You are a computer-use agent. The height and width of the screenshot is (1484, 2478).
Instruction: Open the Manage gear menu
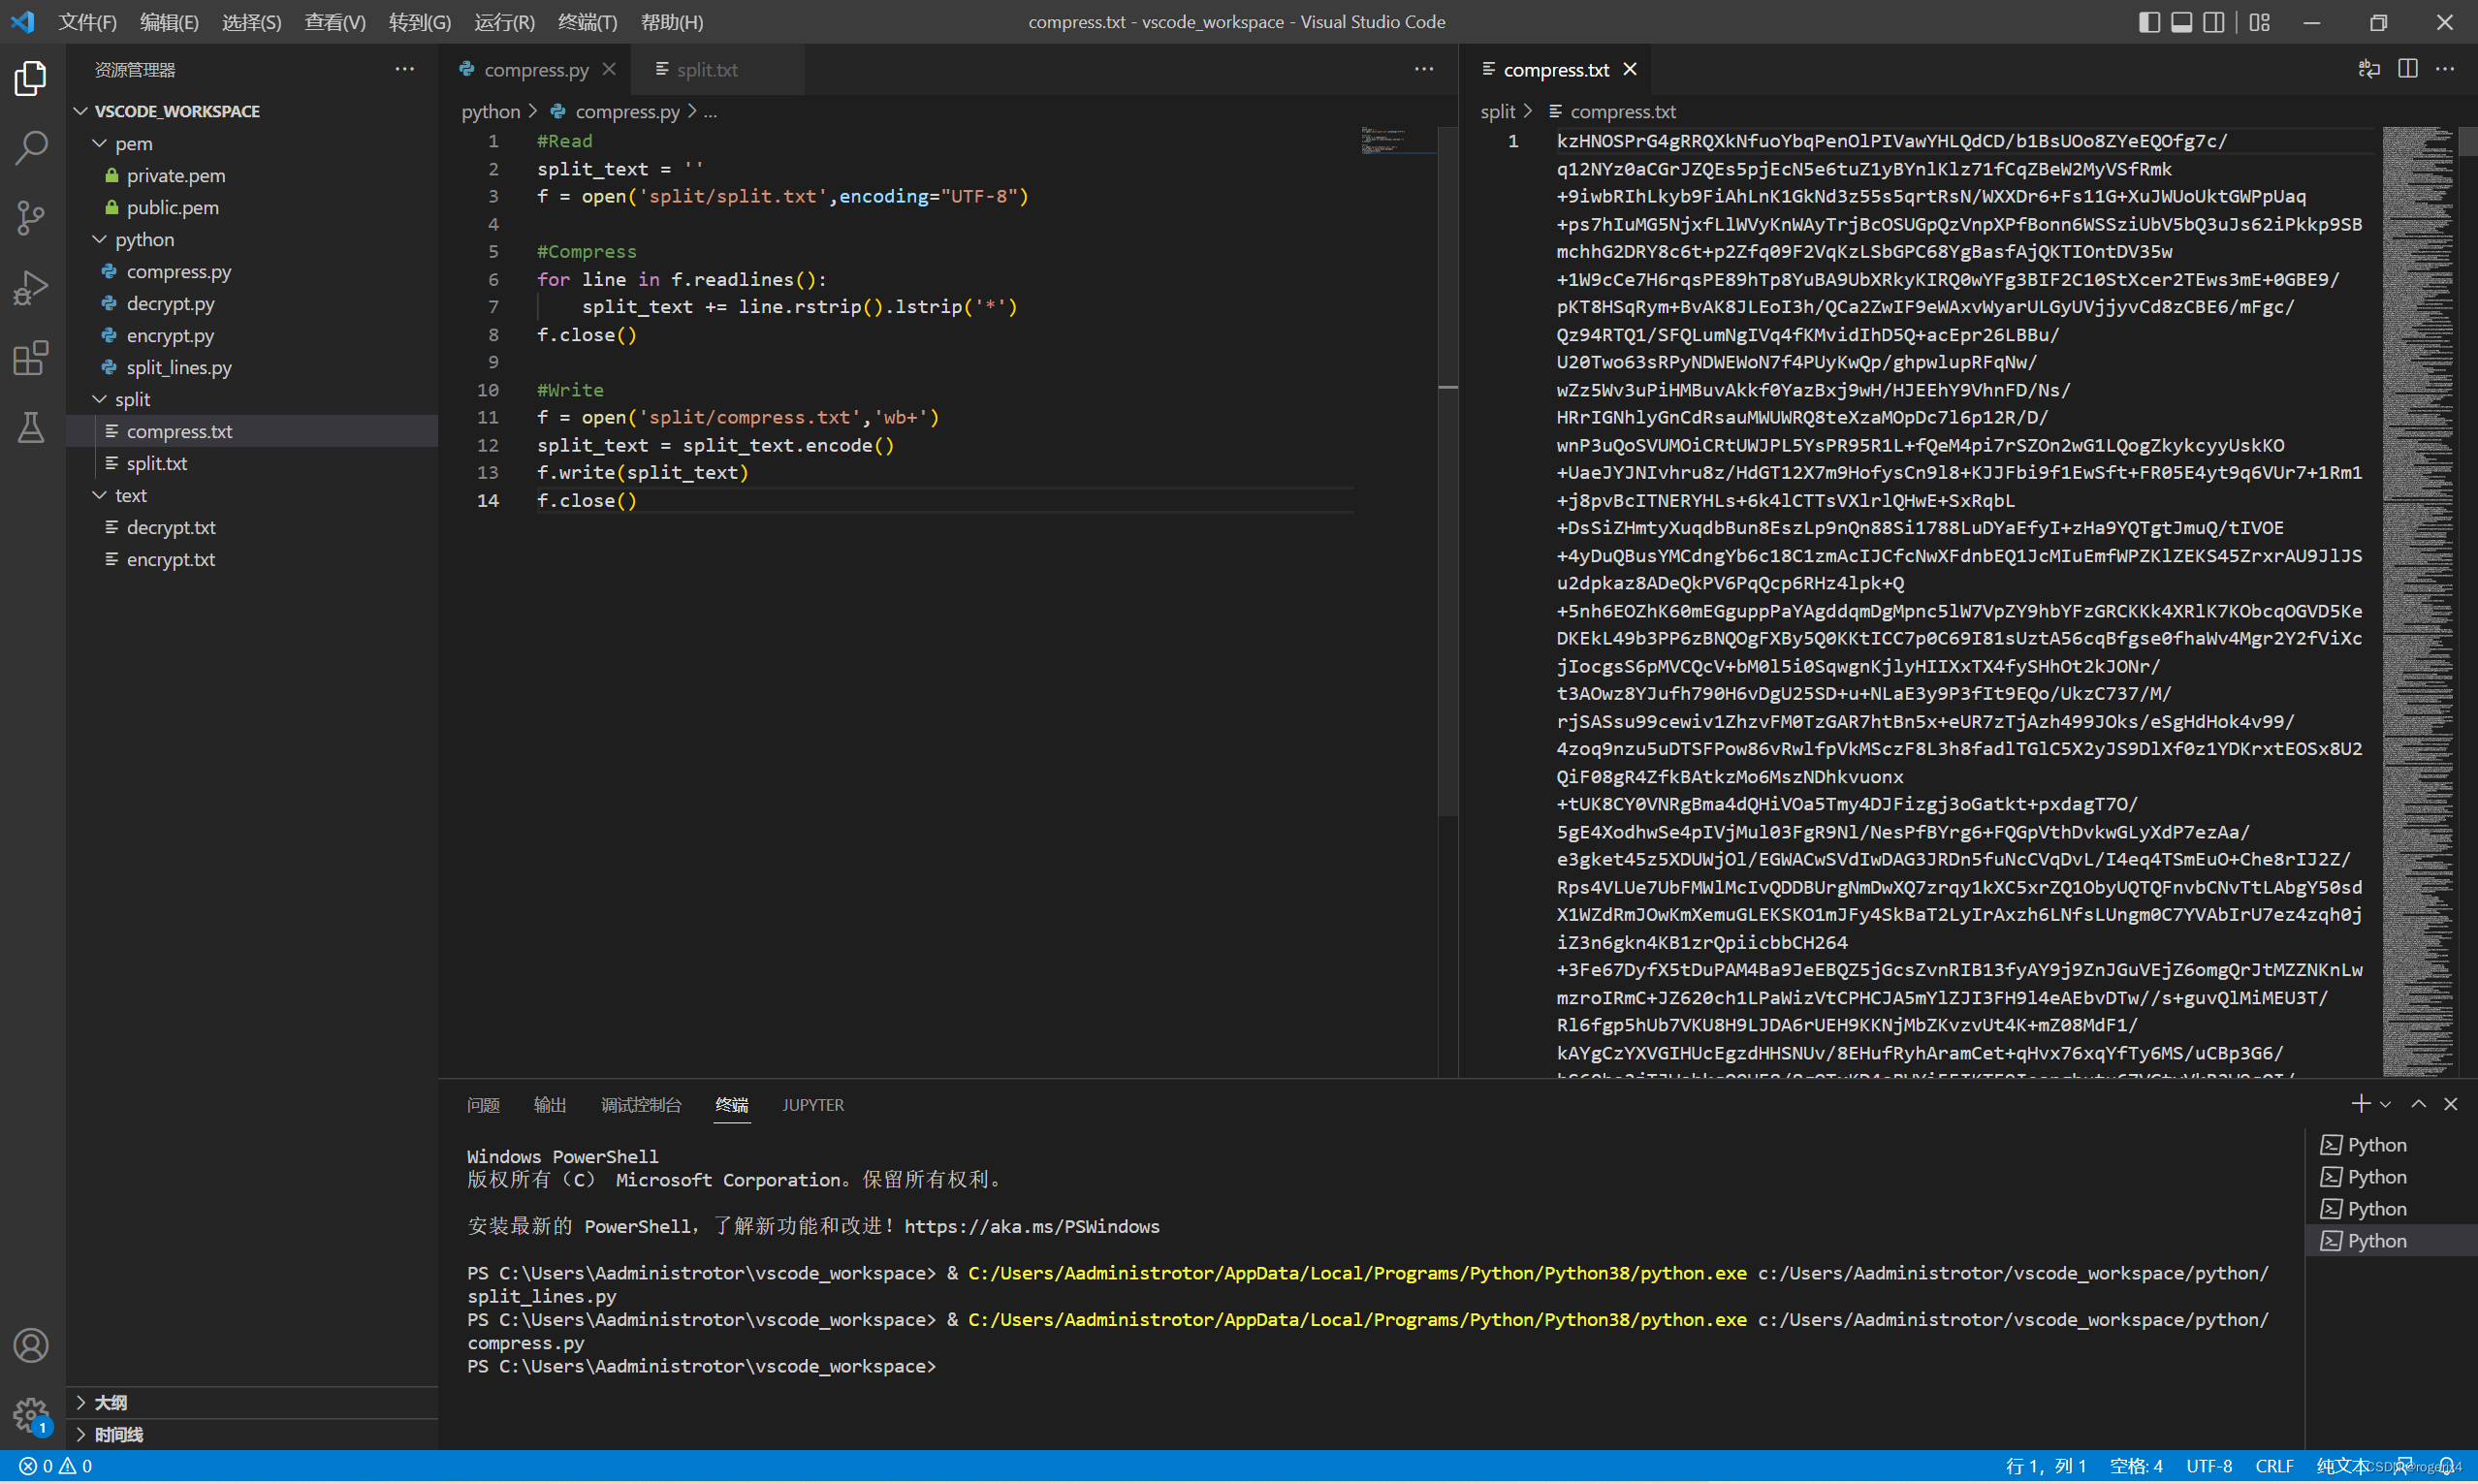pos(31,1415)
